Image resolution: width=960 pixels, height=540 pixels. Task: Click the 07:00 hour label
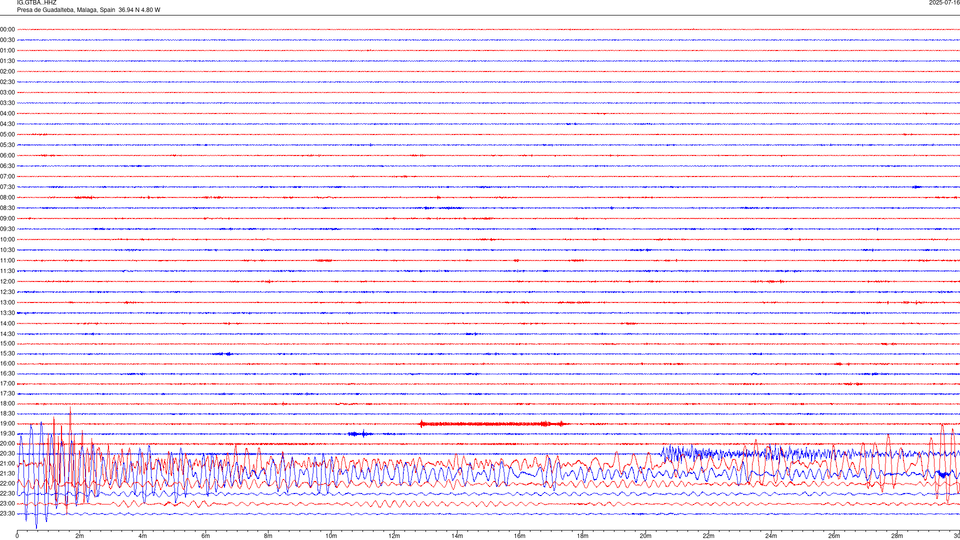tap(7, 176)
